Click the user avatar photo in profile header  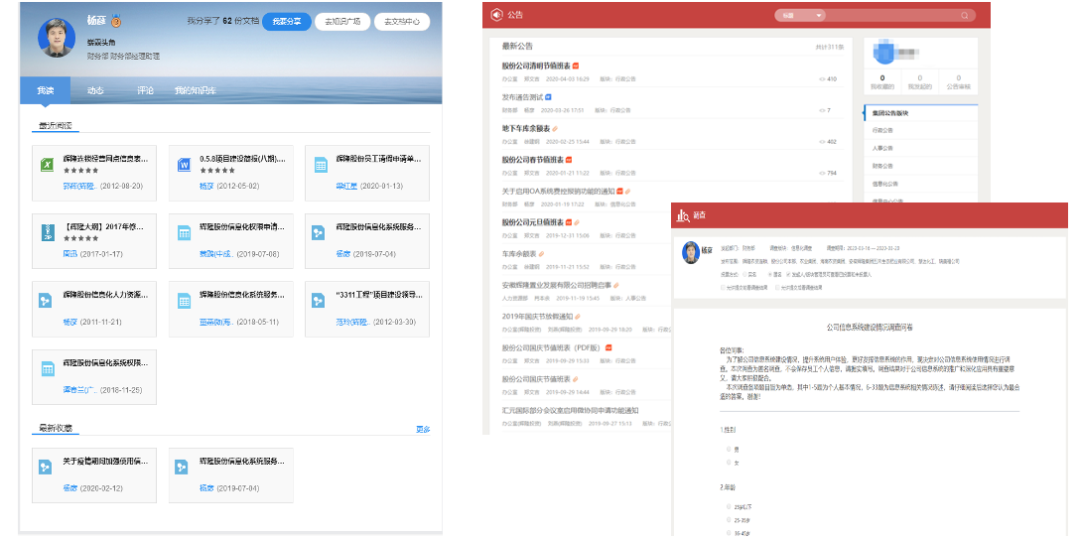tap(56, 38)
